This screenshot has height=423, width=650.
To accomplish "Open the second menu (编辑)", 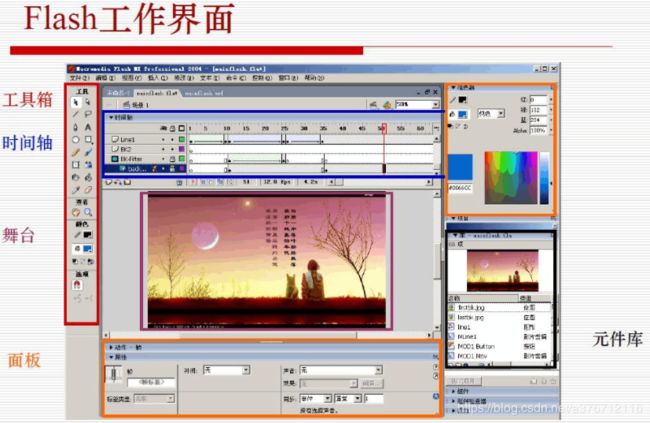I will [x=105, y=78].
